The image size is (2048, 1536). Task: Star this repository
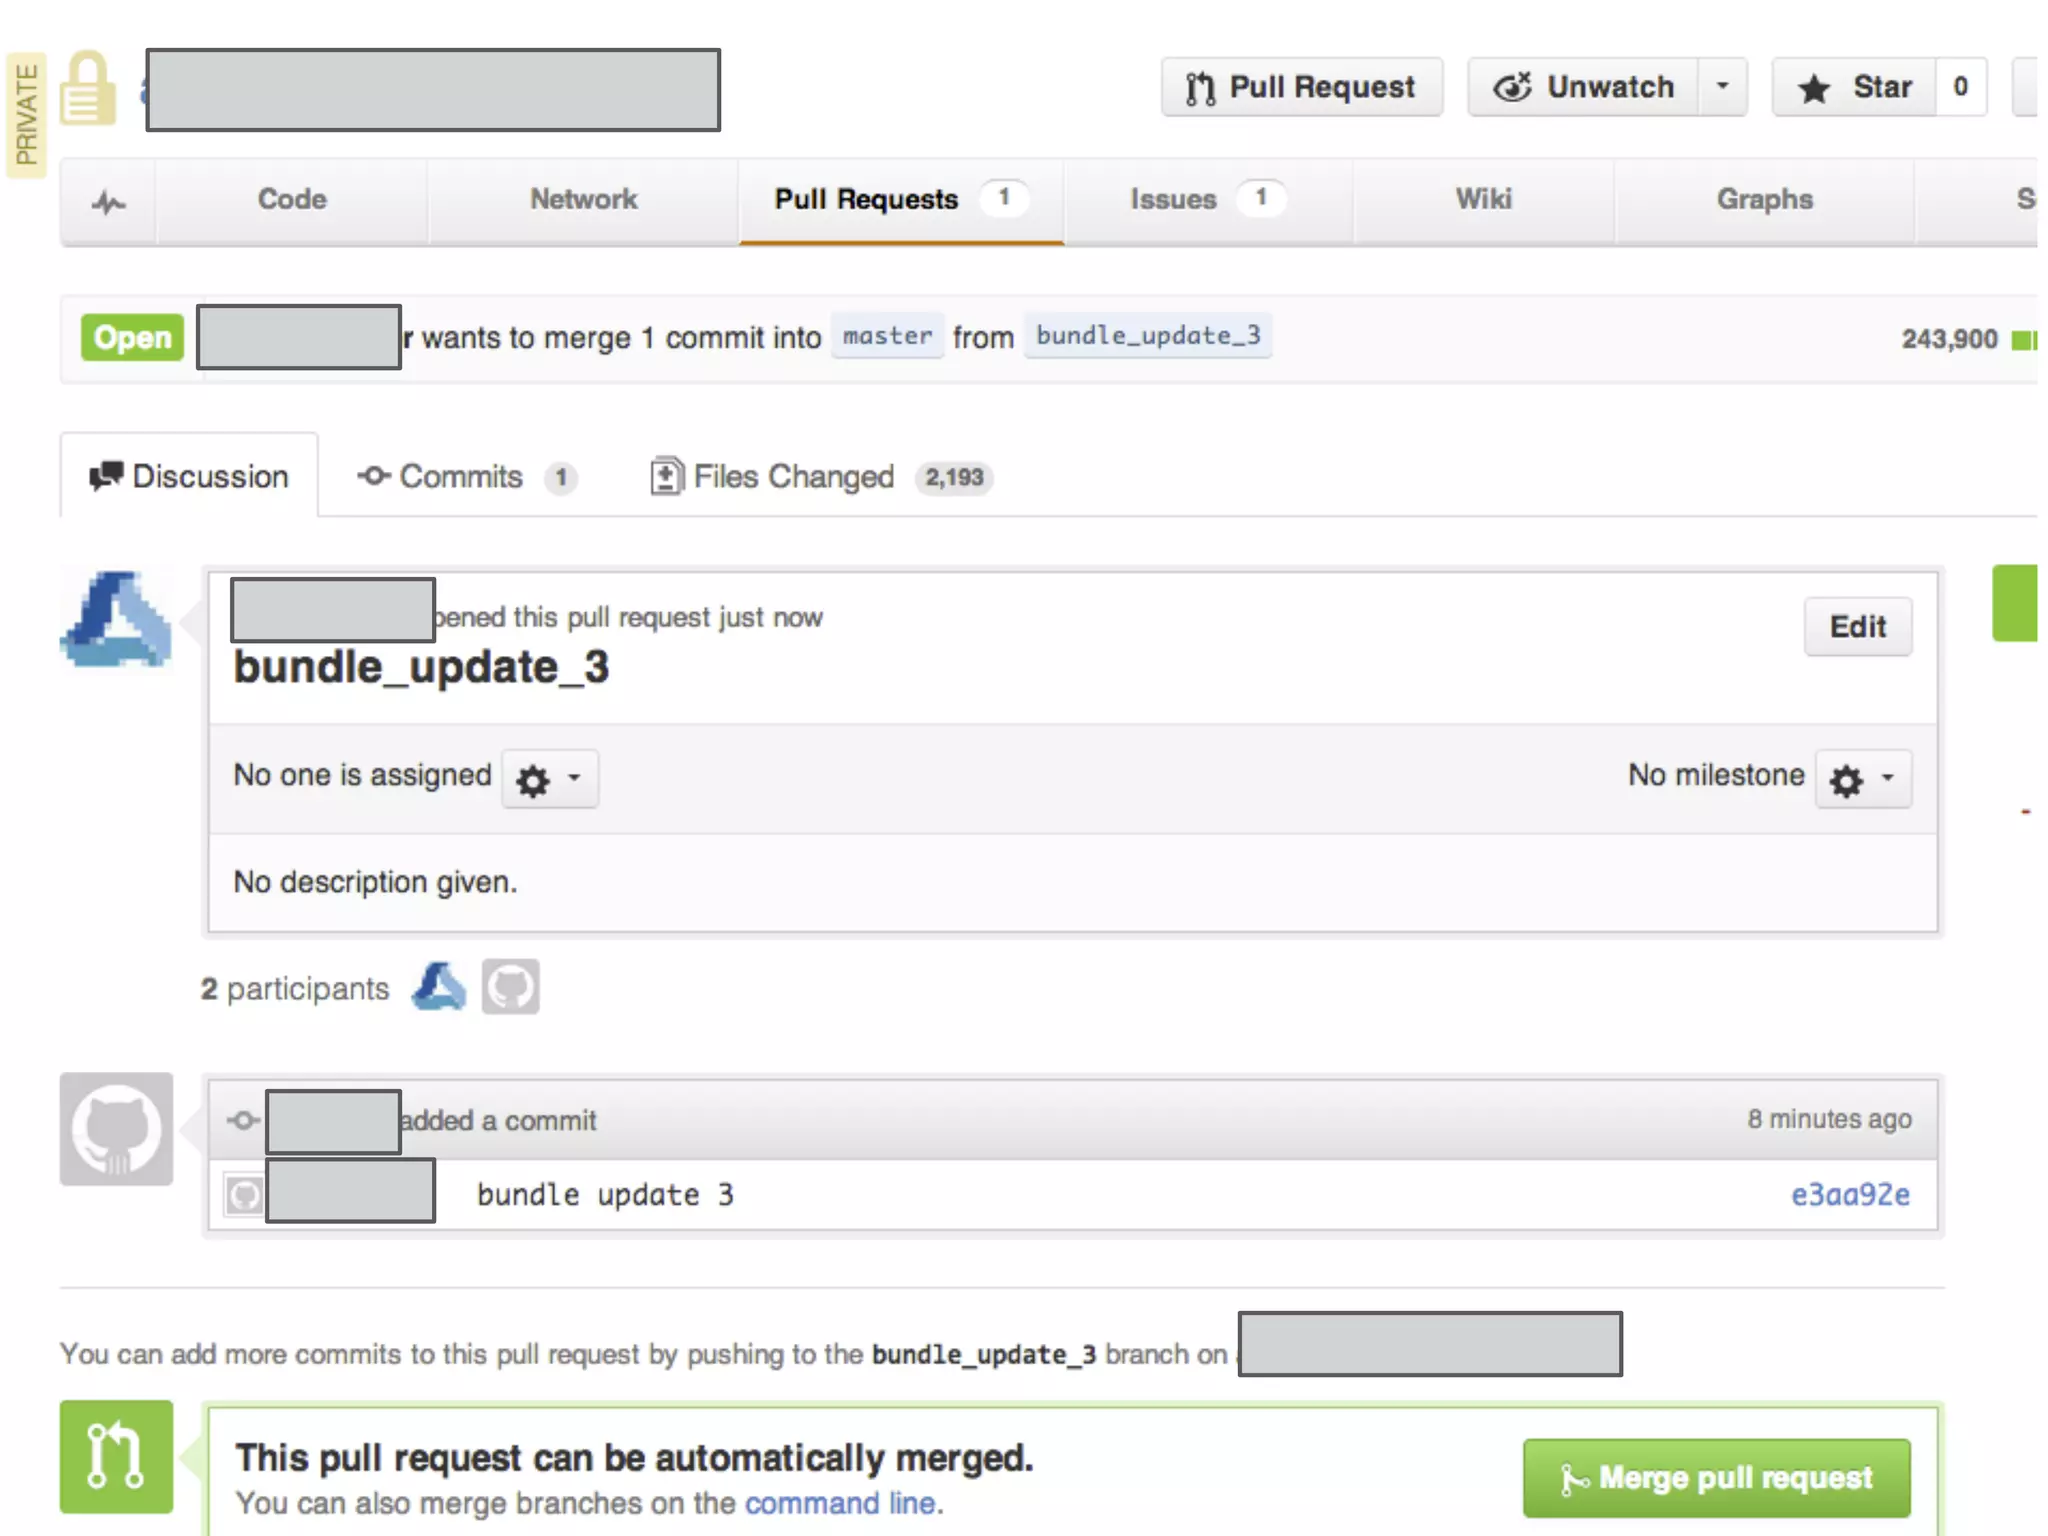(x=1855, y=88)
